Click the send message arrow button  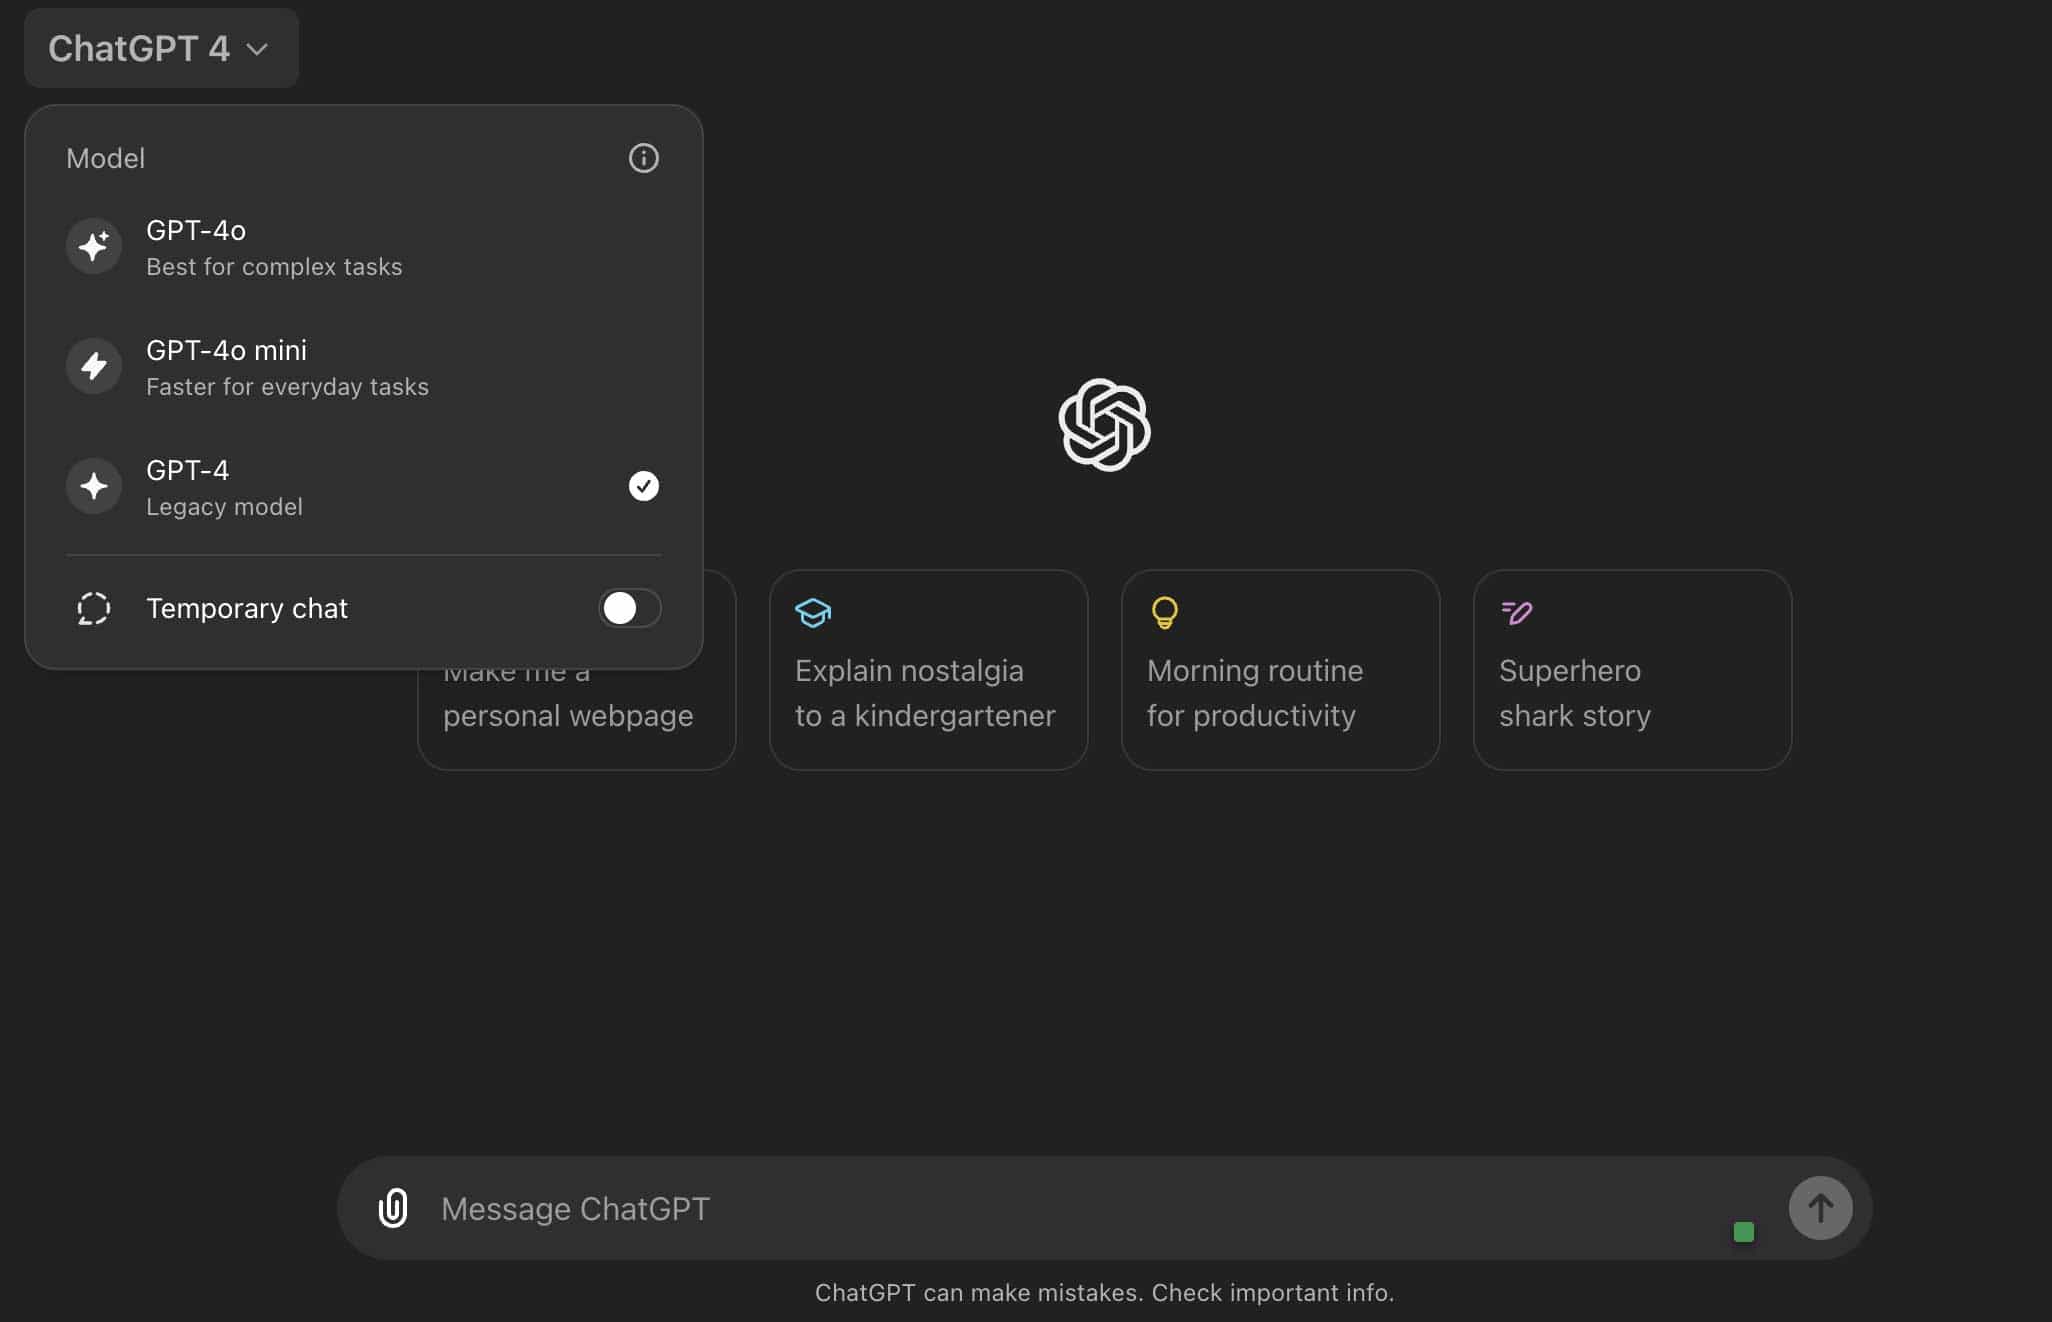(x=1820, y=1208)
